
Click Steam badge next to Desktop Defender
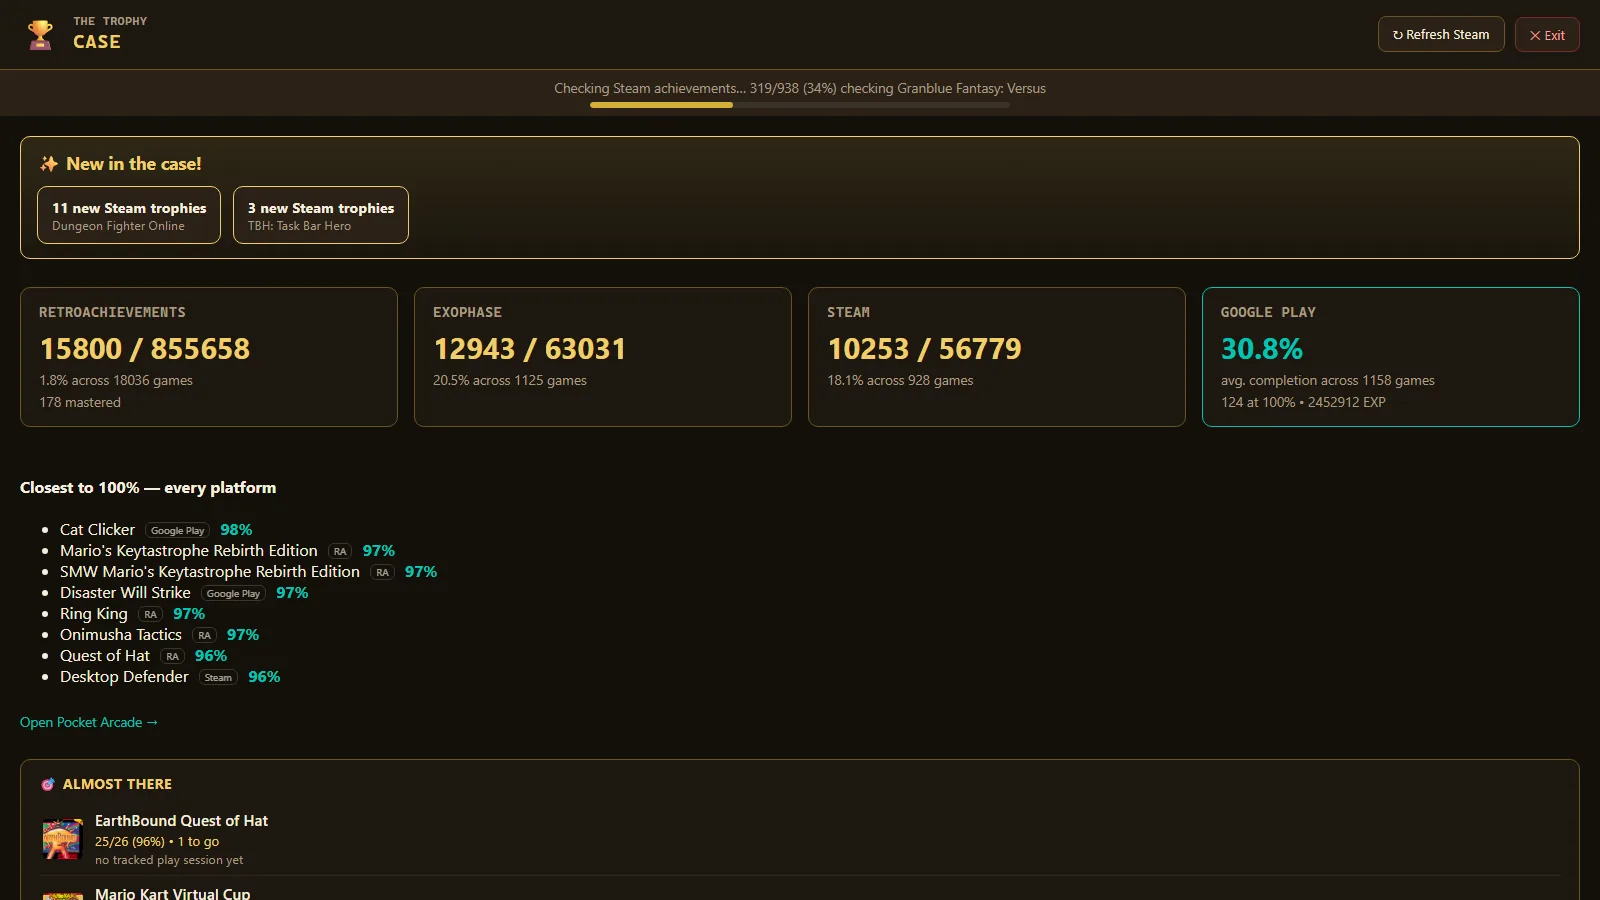(218, 678)
